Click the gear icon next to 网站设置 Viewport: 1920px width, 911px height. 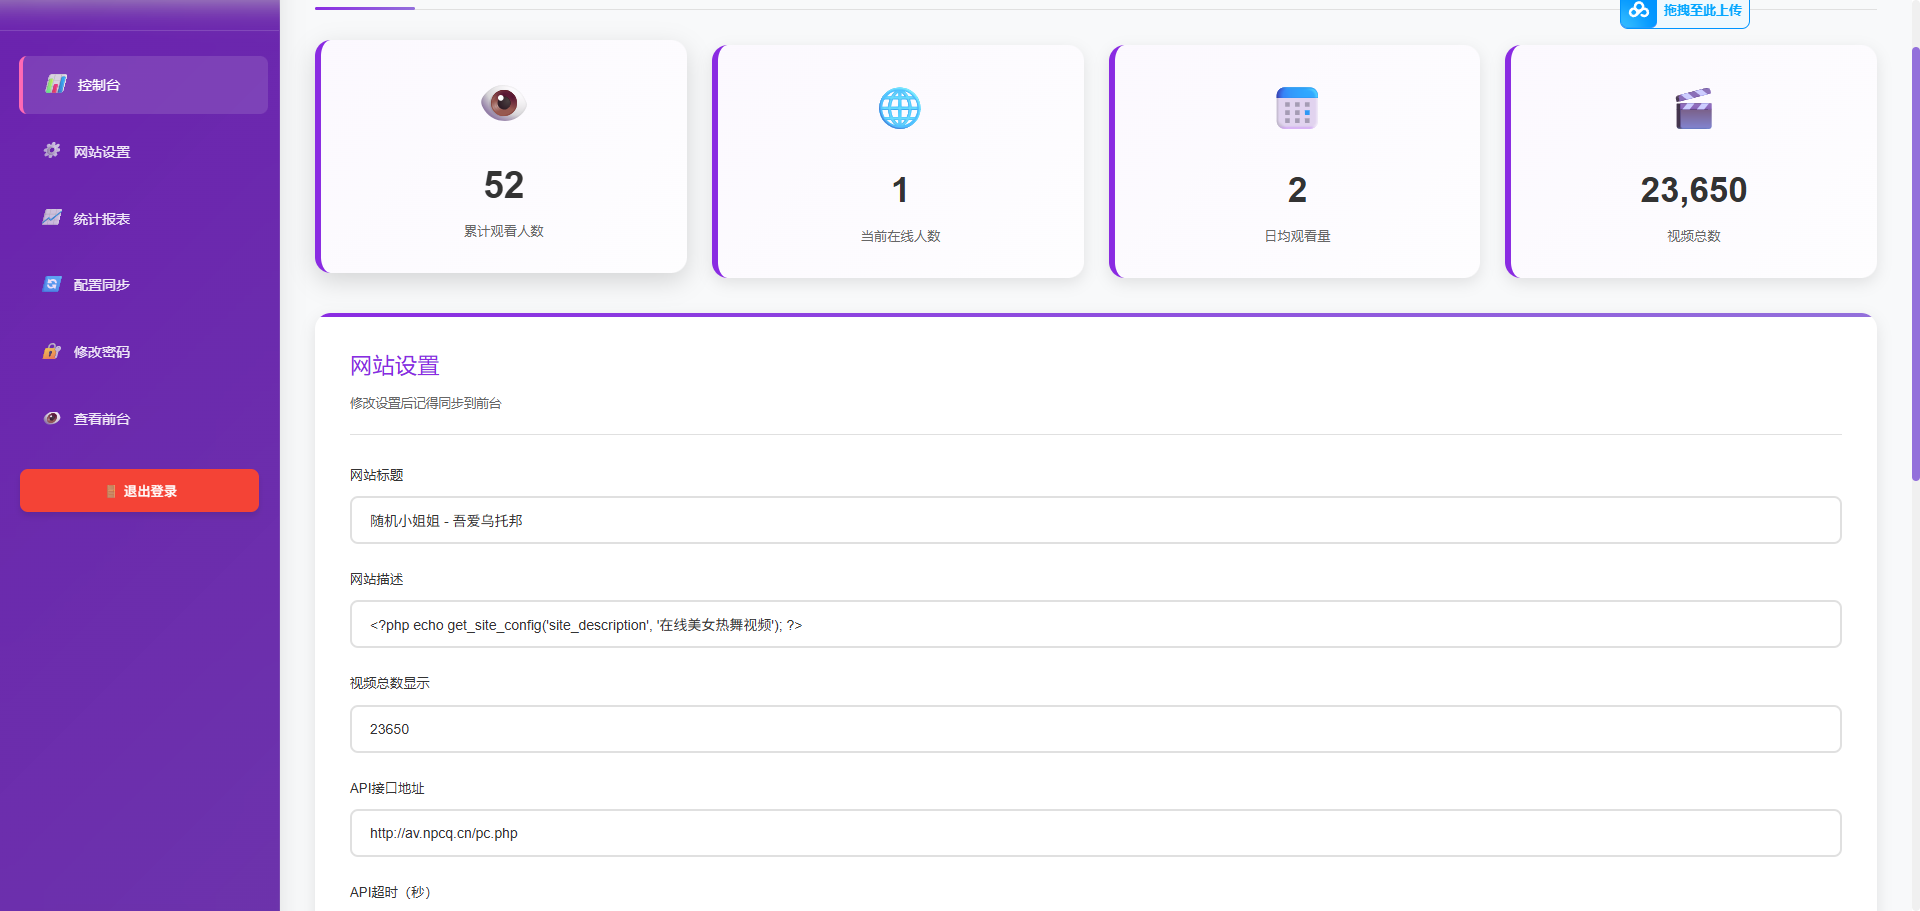(52, 151)
